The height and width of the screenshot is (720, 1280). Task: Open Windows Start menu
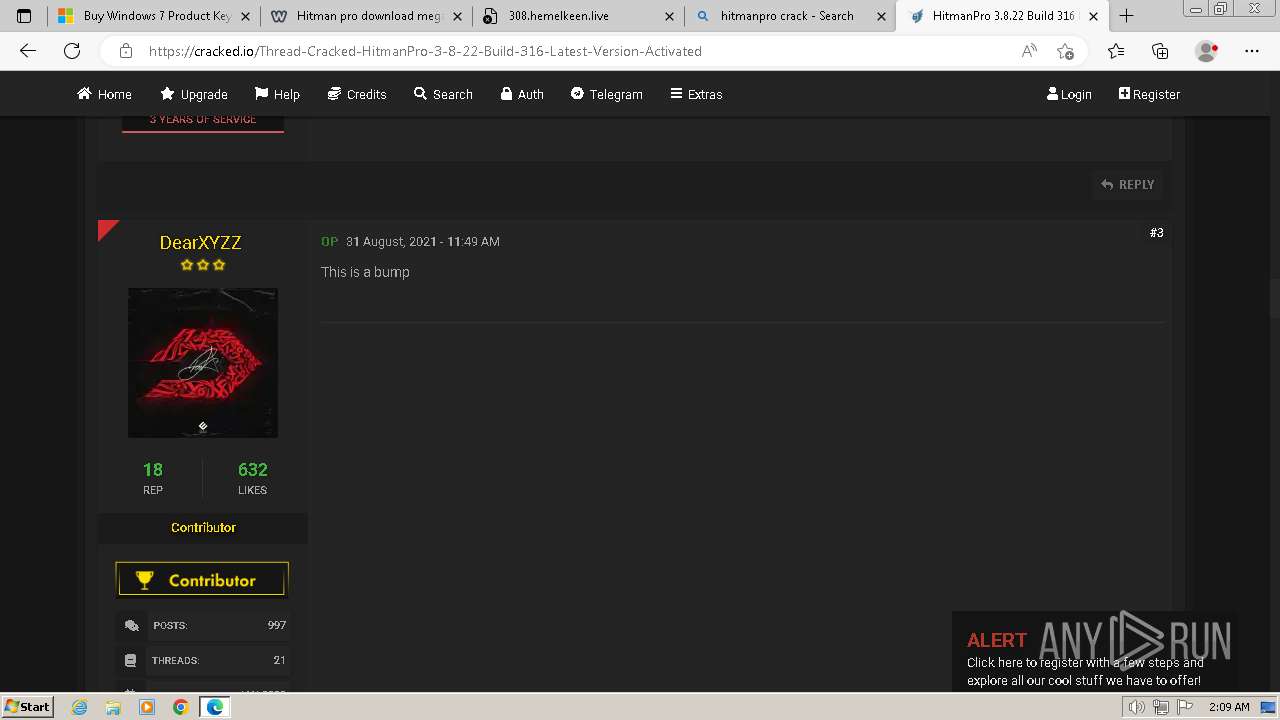point(27,706)
